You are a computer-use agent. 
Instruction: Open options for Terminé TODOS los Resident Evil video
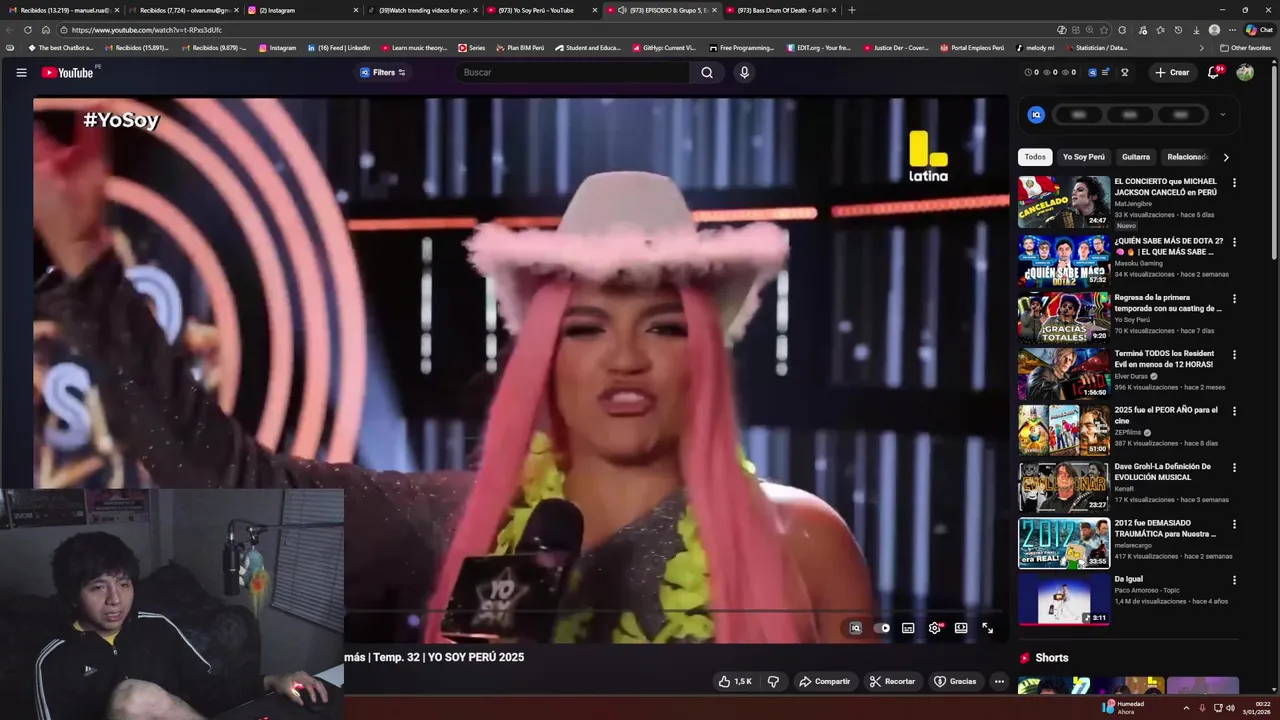click(x=1234, y=355)
